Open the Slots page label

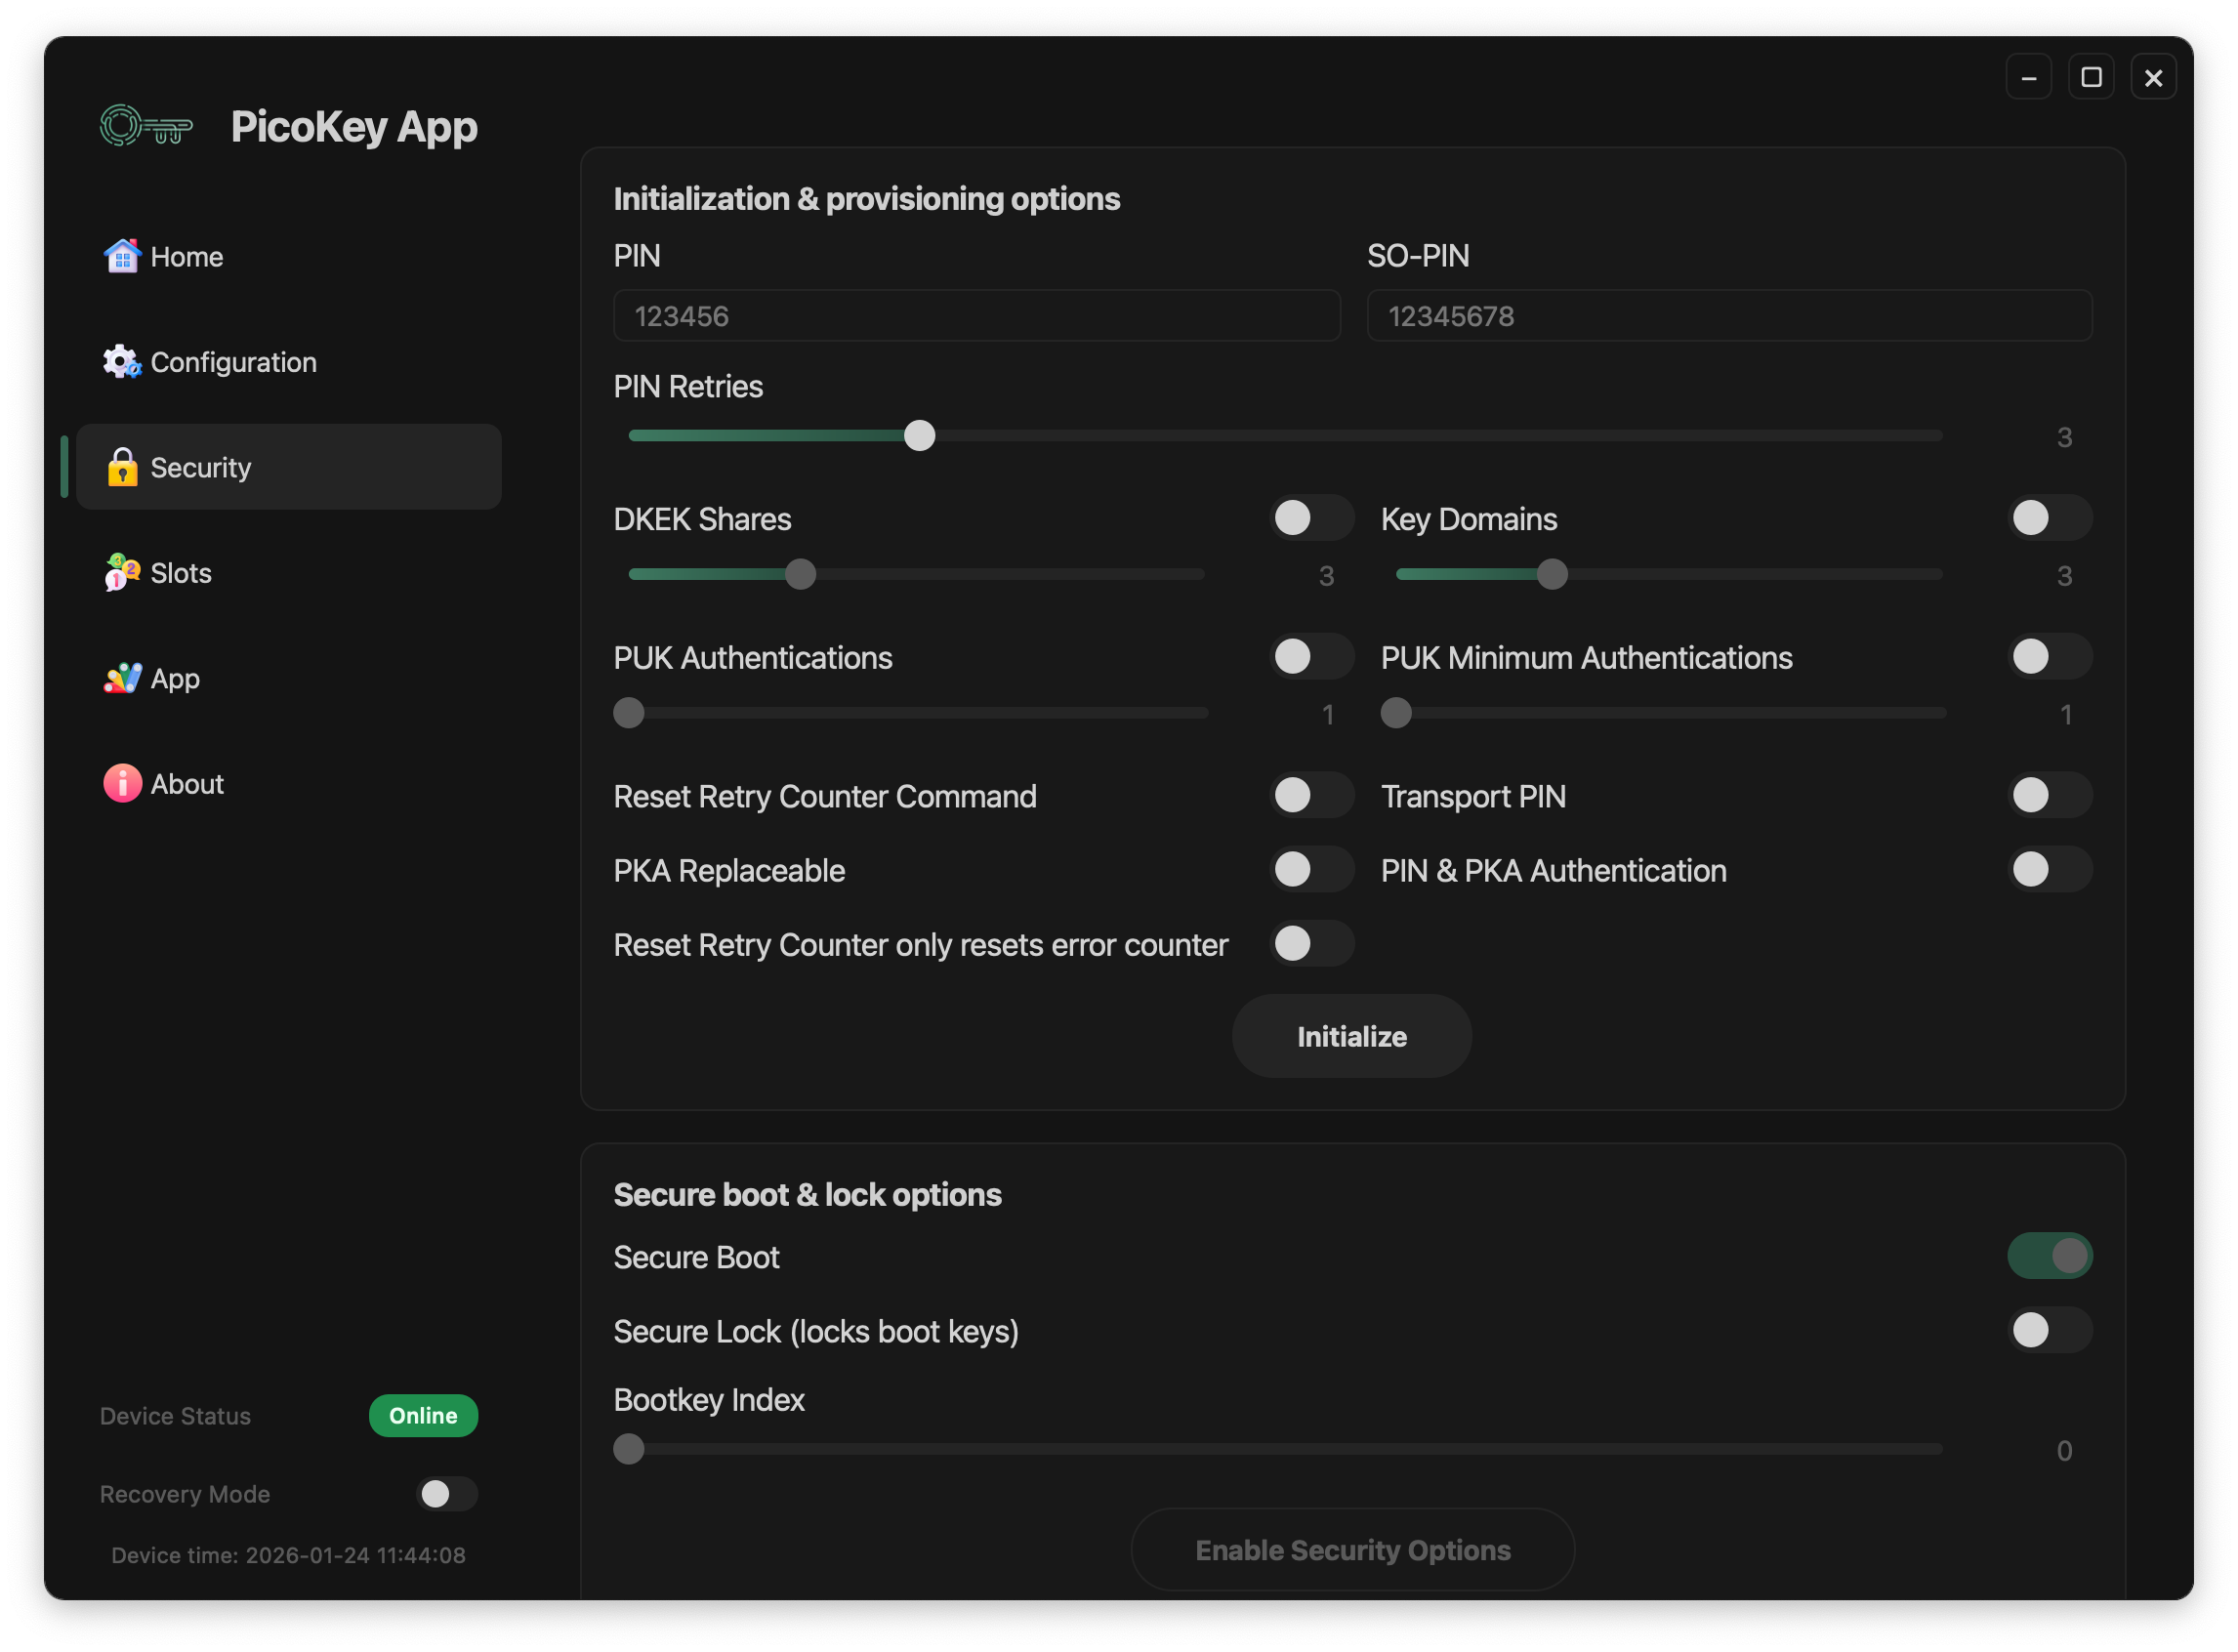(181, 573)
